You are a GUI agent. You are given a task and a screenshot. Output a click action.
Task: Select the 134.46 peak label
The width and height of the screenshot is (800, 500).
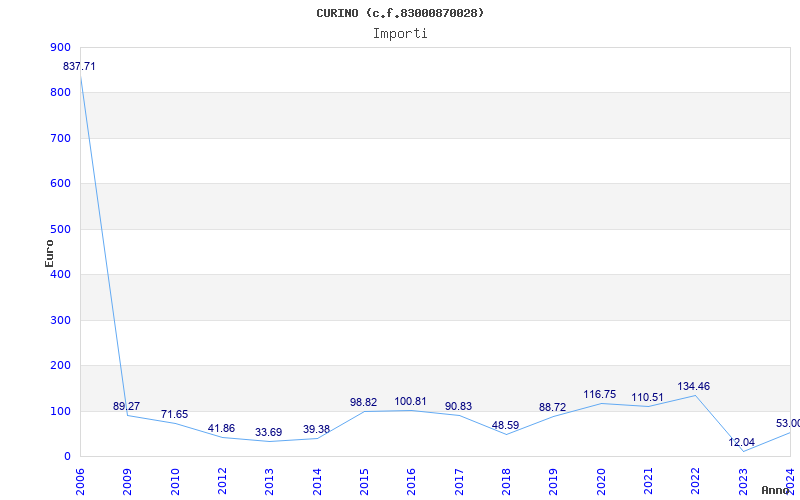[x=693, y=386]
